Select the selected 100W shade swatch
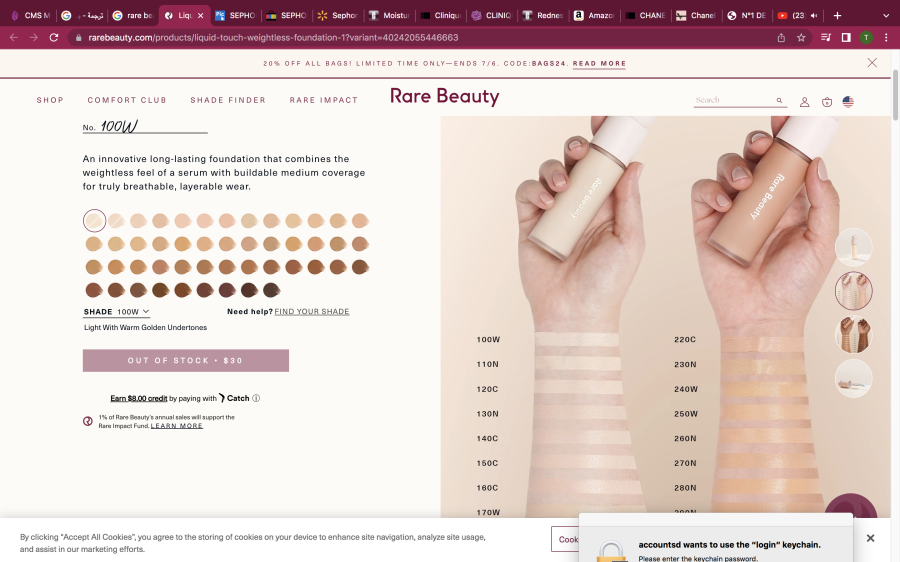Screen dimensions: 900x562 coord(94,220)
